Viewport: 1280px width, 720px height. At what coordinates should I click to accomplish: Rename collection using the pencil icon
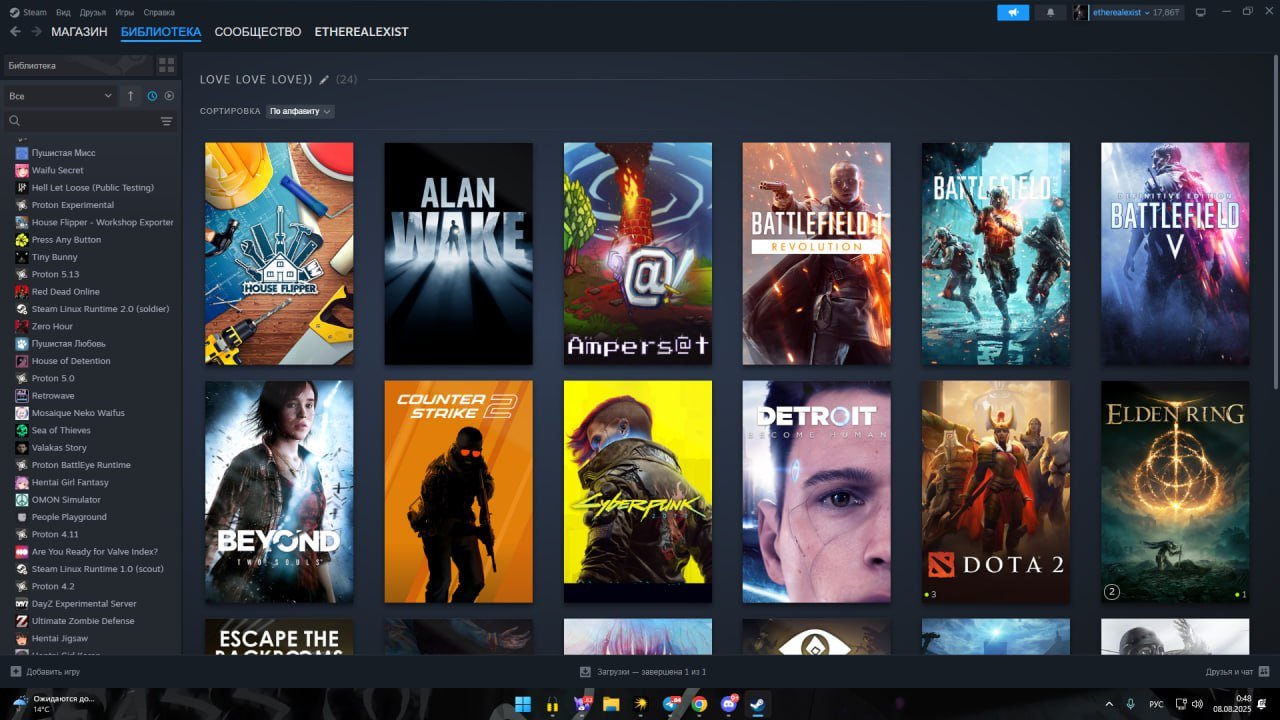pyautogui.click(x=324, y=79)
